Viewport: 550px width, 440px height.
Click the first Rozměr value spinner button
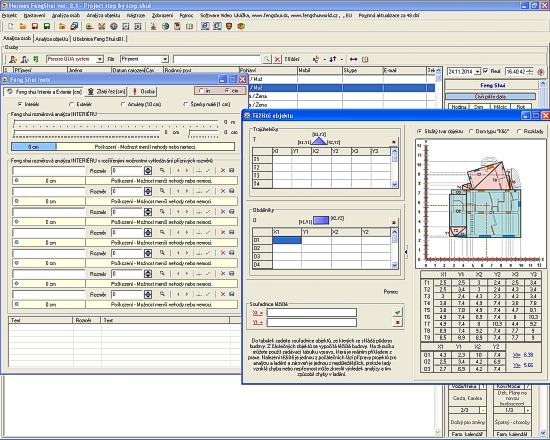(x=148, y=171)
